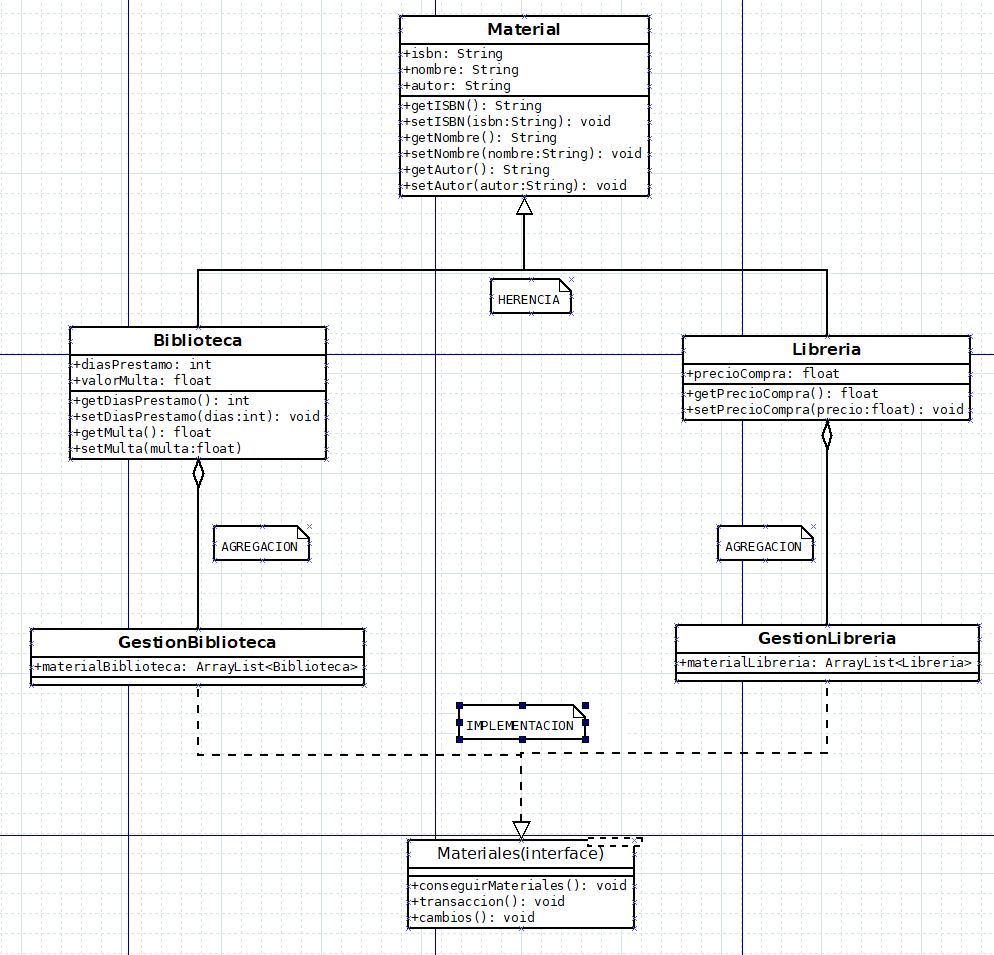Click the aggregation diamond below Libreria
This screenshot has height=955, width=994.
pos(827,435)
